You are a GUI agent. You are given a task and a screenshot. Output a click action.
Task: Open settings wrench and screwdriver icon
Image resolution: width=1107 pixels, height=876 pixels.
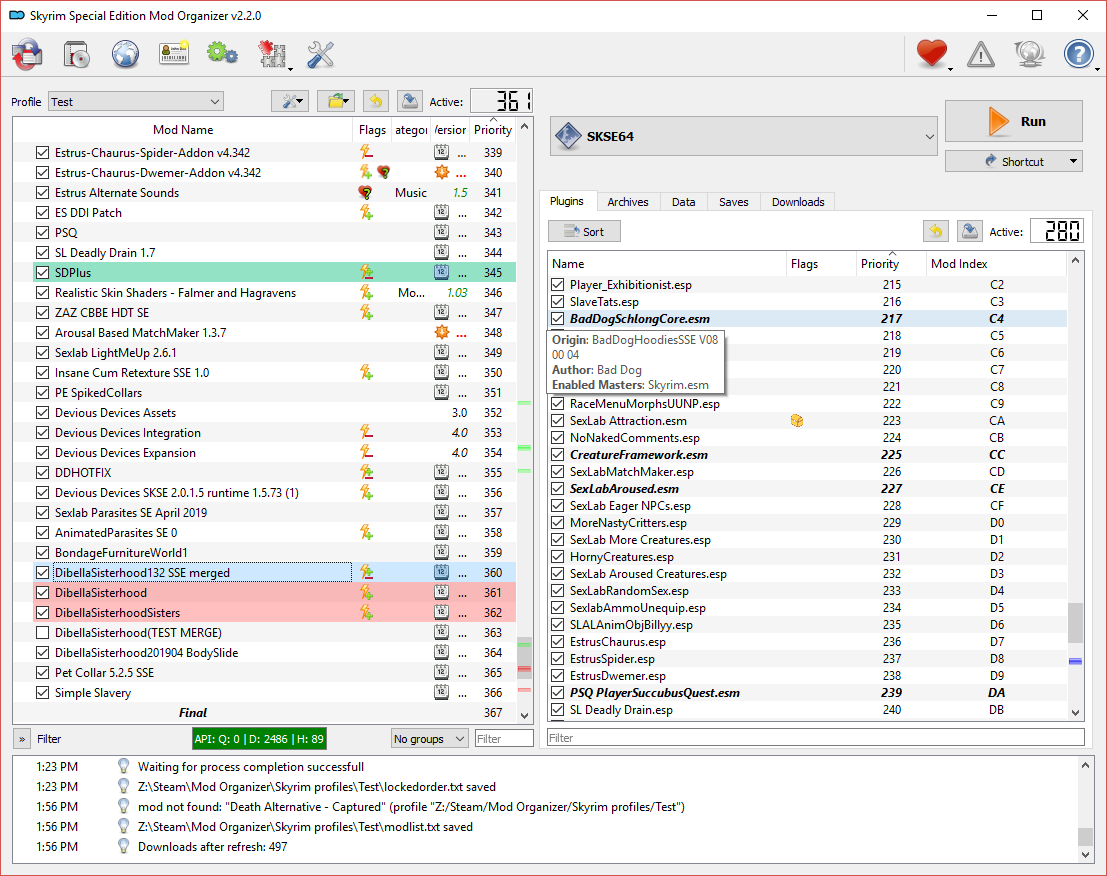320,54
